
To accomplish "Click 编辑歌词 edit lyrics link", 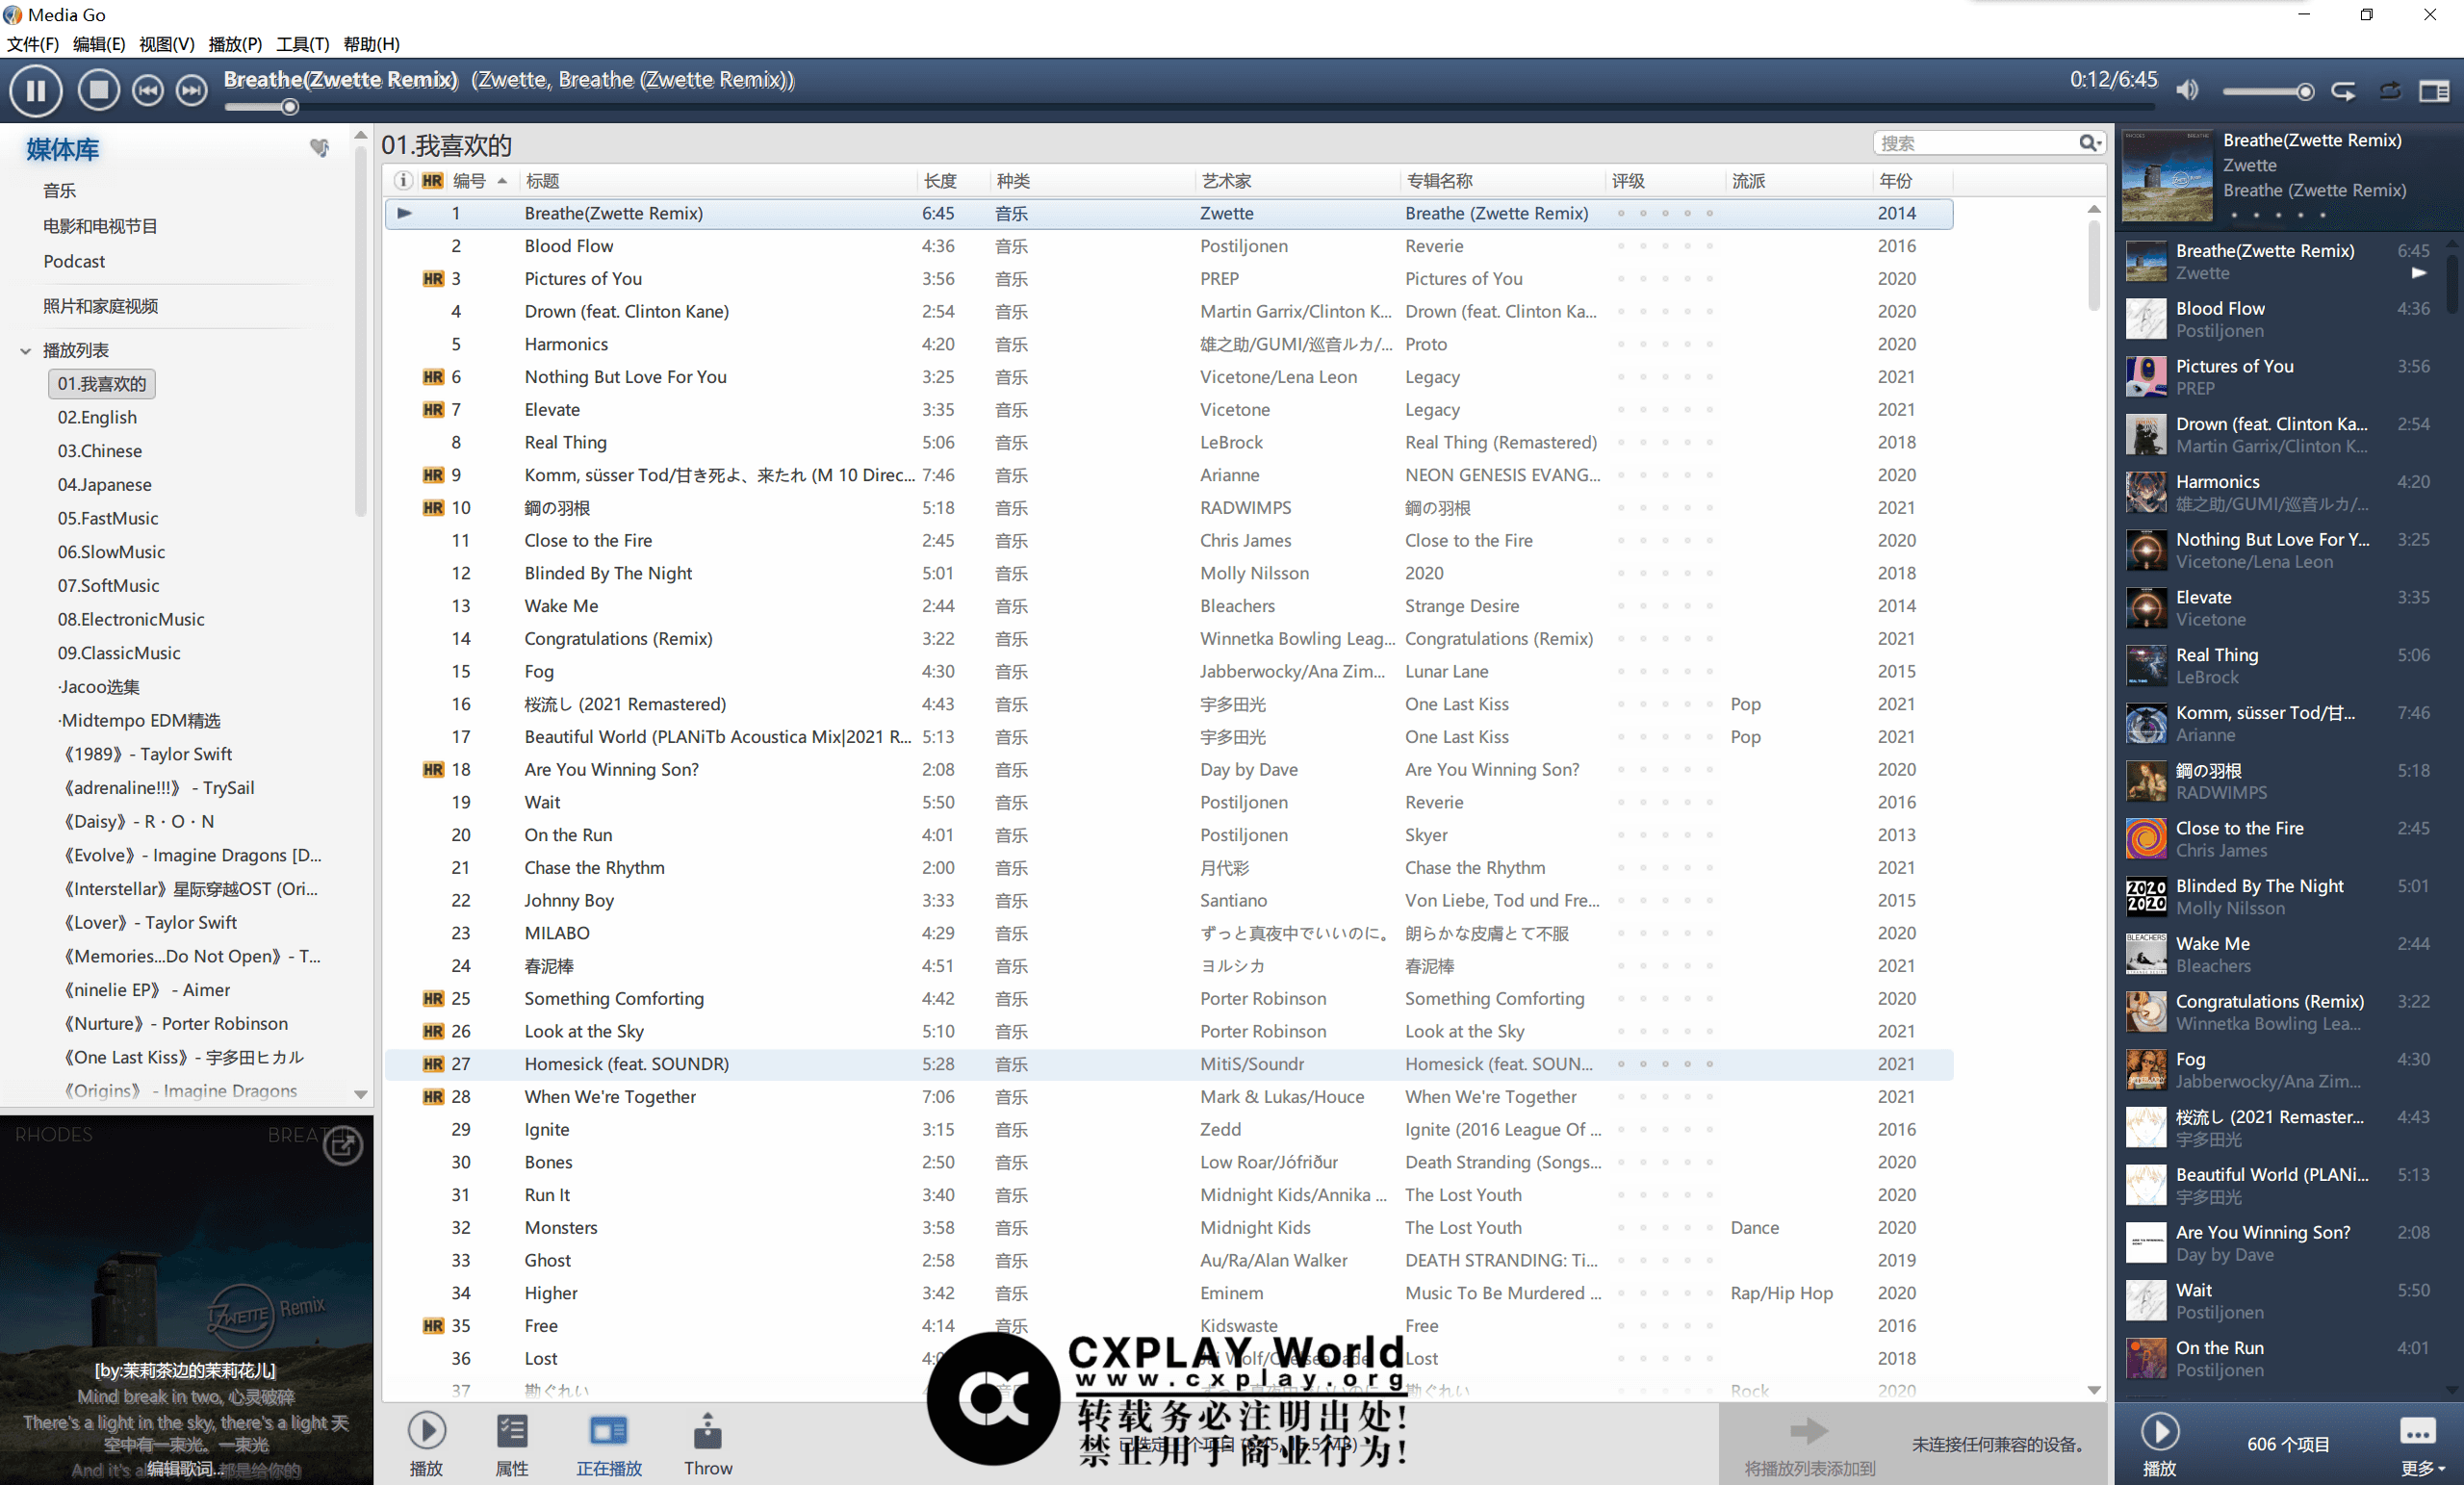I will point(186,1468).
